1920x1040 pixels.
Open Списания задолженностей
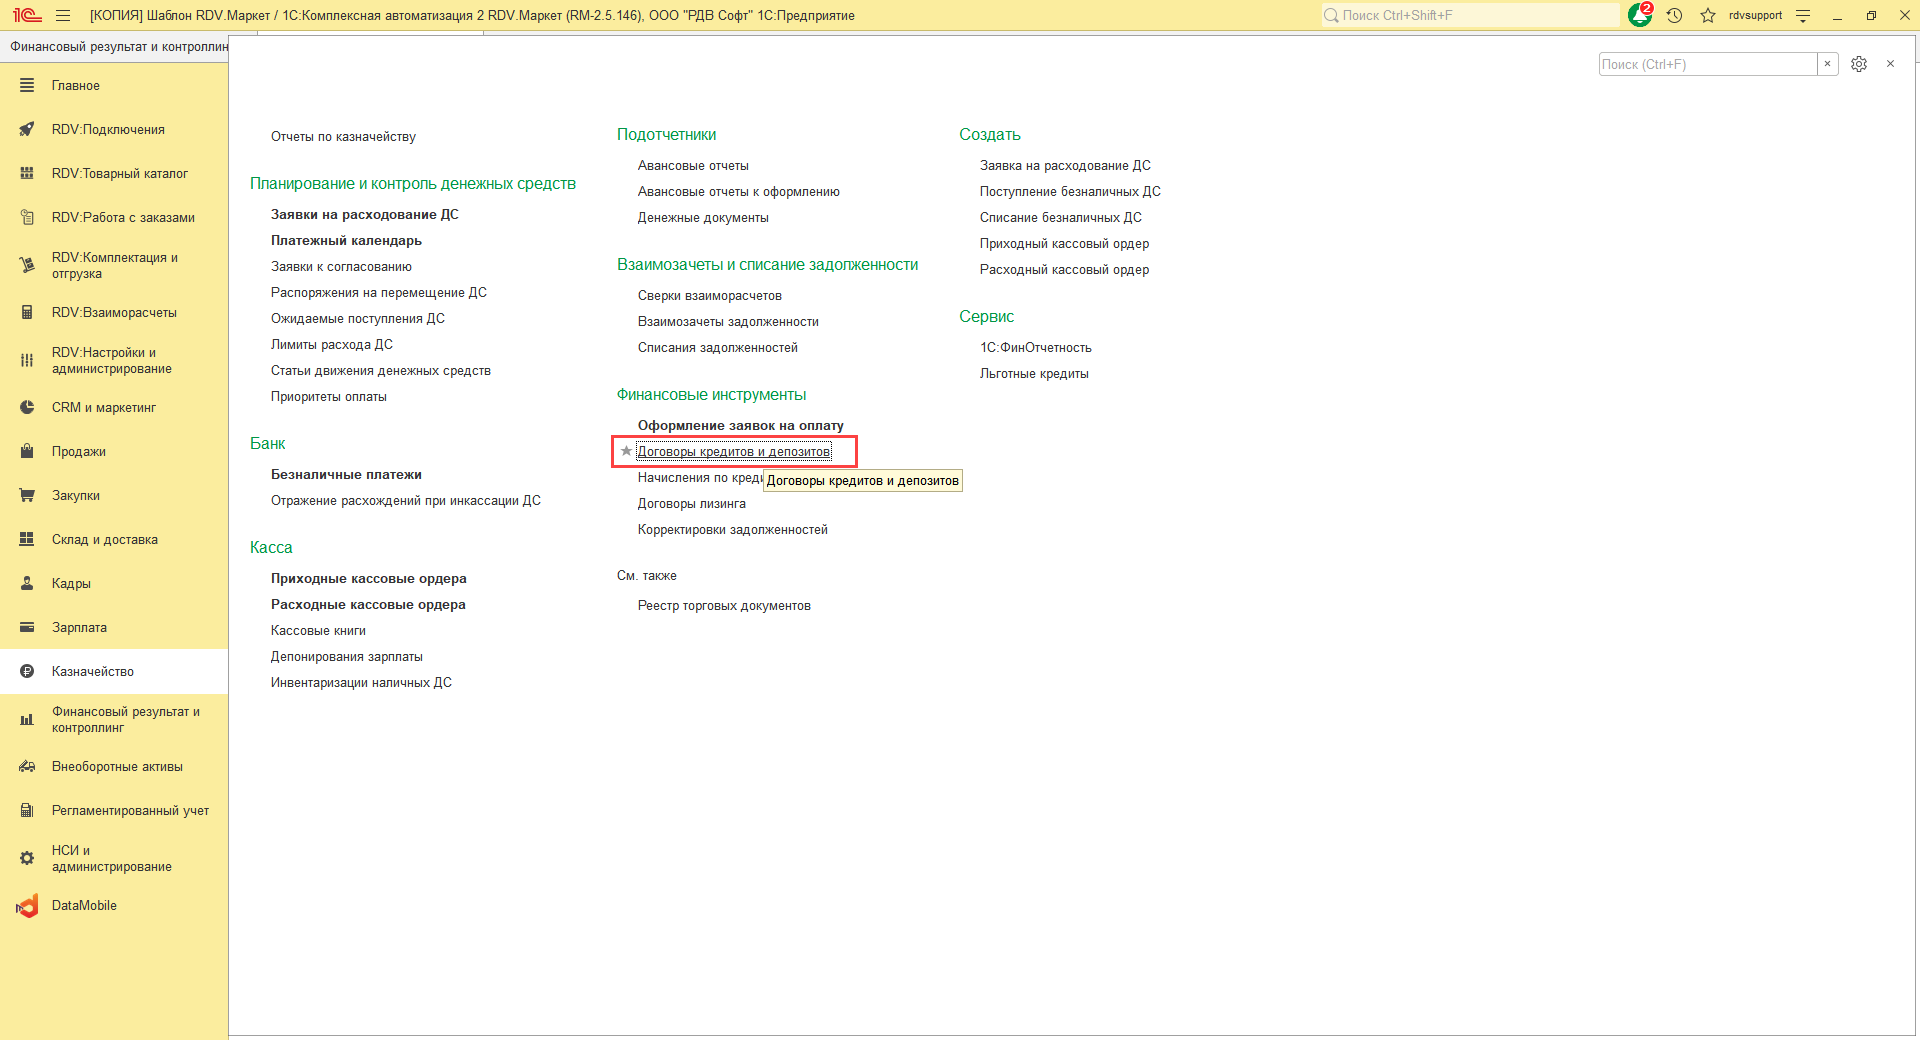click(x=717, y=348)
